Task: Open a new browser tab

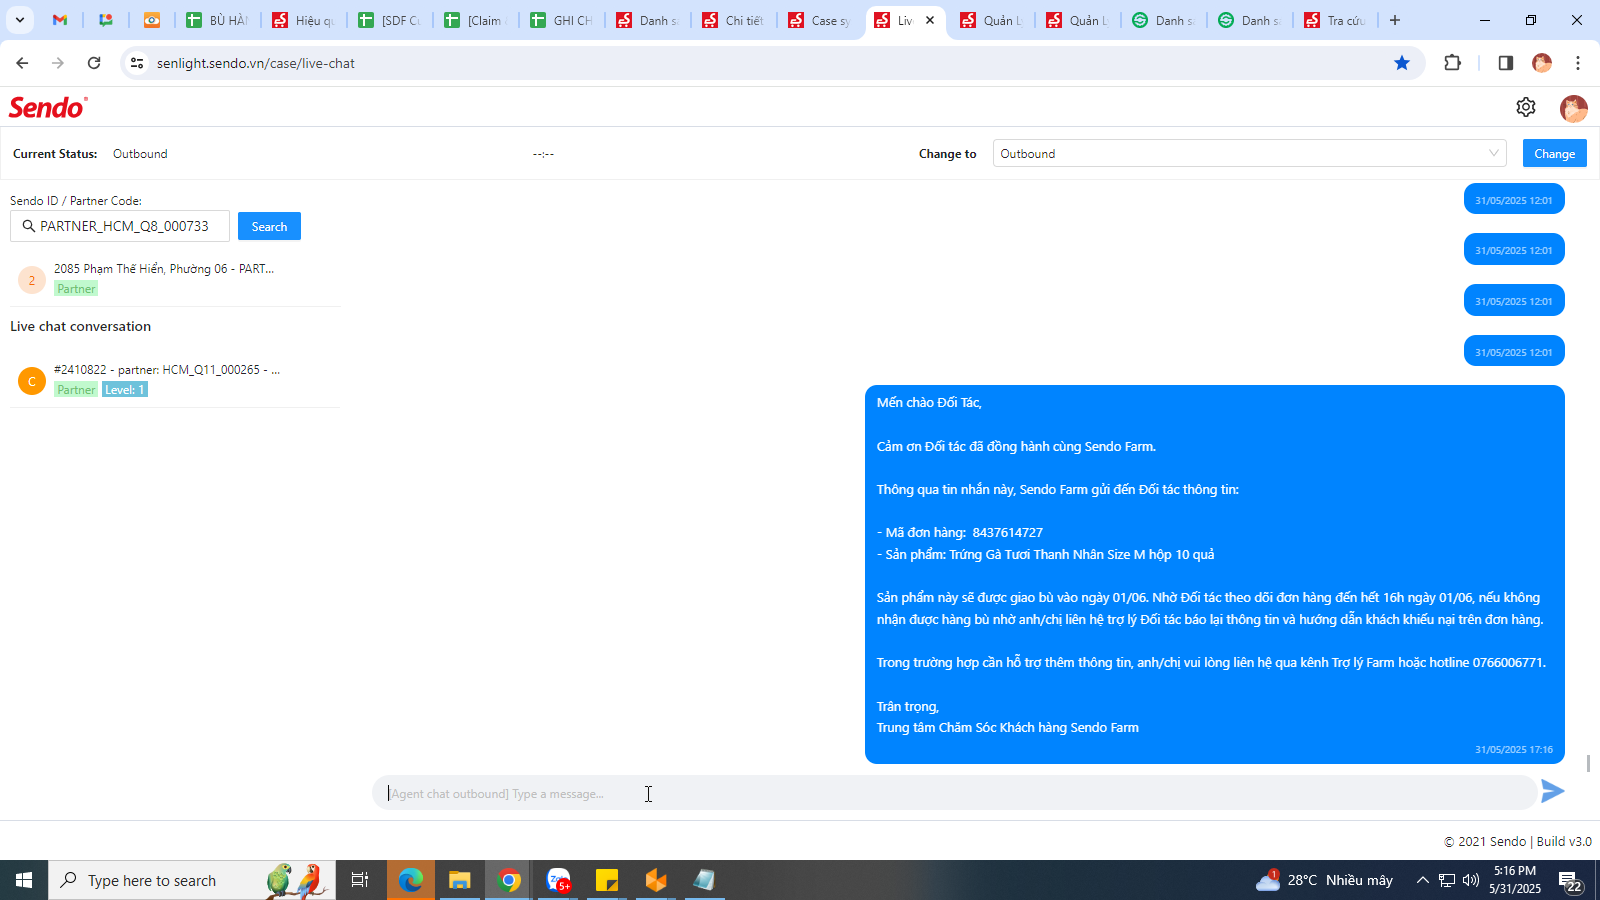Action: click(x=1395, y=20)
